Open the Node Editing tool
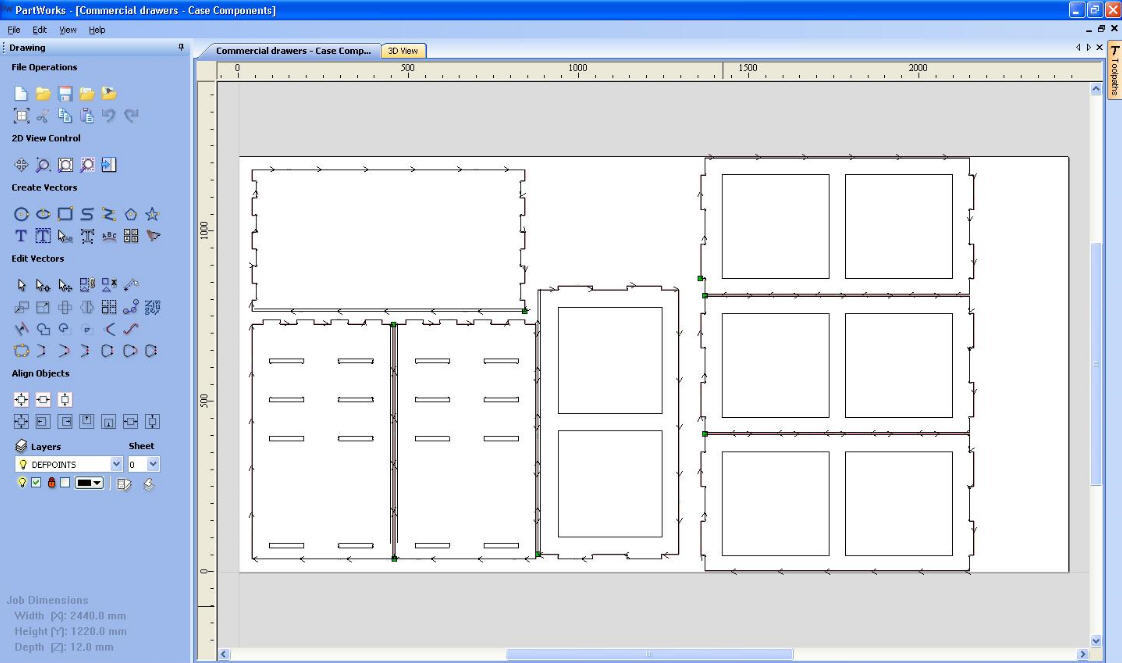Image resolution: width=1122 pixels, height=663 pixels. 42,284
